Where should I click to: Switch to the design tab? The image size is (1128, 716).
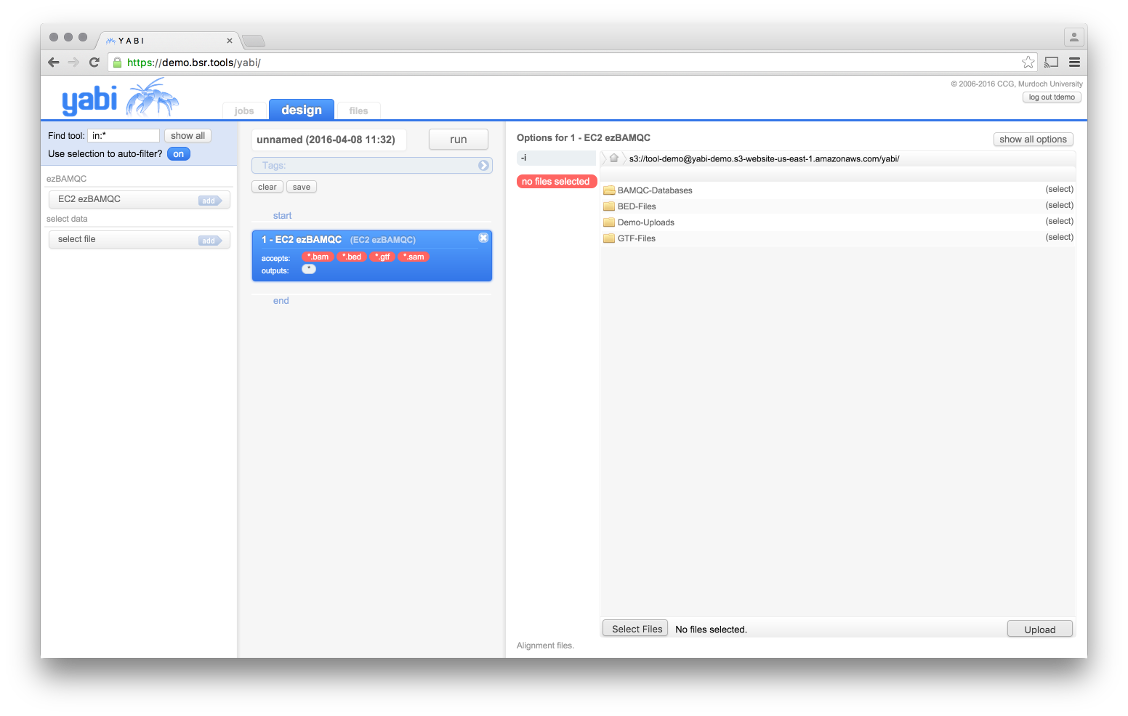pos(301,109)
